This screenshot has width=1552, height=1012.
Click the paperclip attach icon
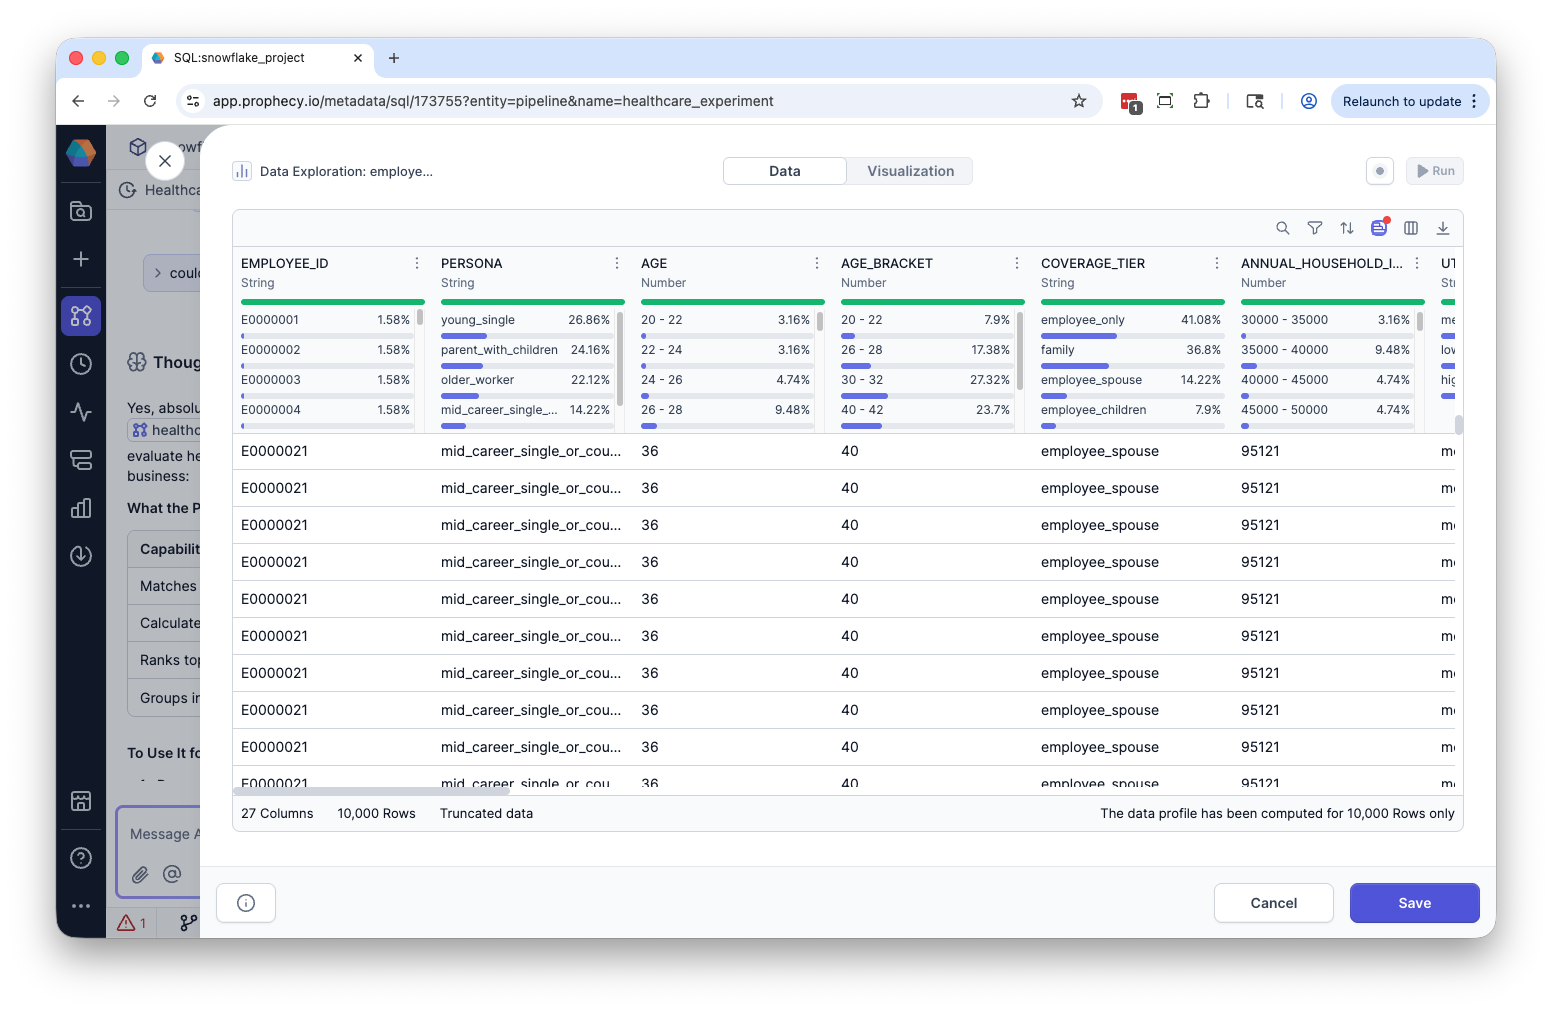(140, 874)
